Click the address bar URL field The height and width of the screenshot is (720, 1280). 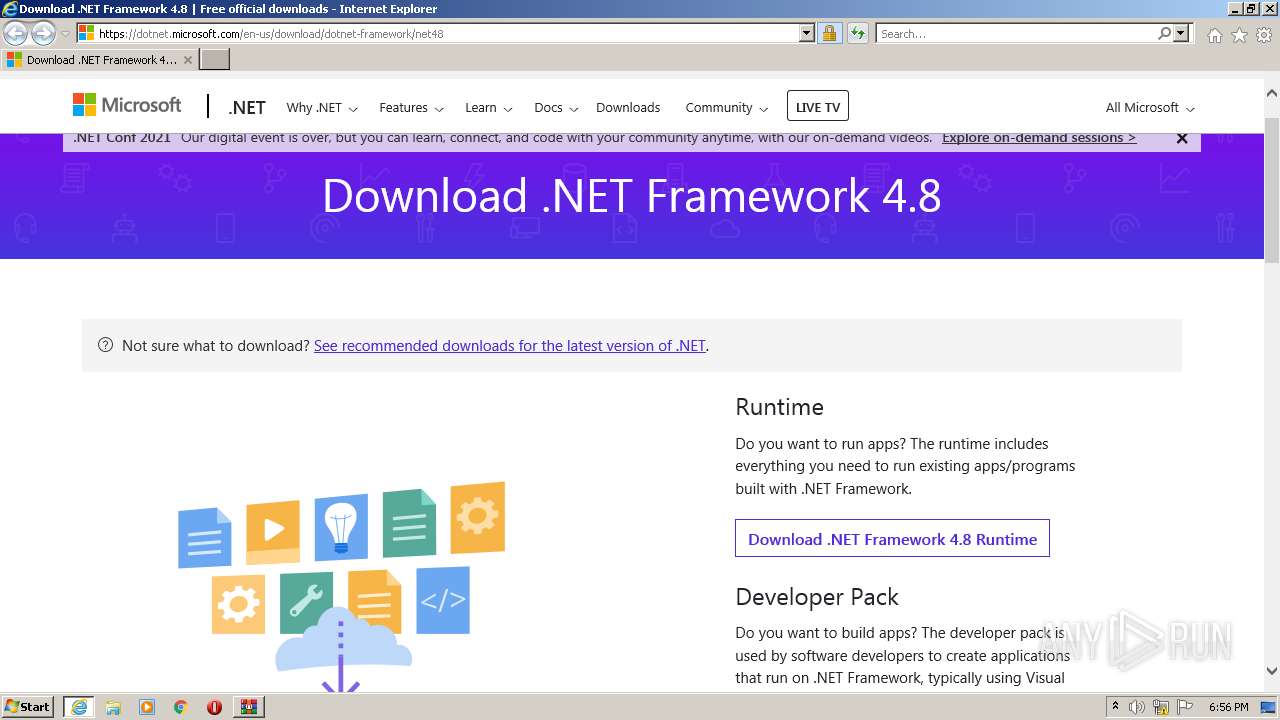[x=447, y=33]
